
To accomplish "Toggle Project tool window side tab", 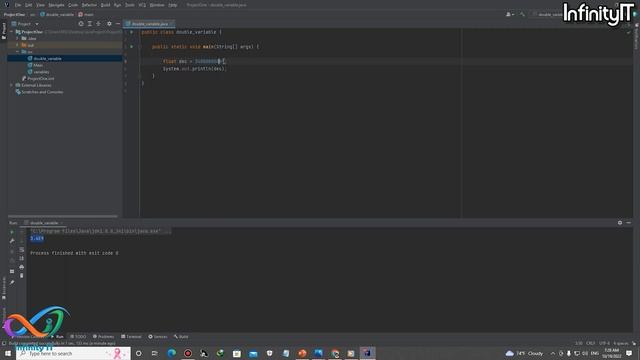I will 4,31.
